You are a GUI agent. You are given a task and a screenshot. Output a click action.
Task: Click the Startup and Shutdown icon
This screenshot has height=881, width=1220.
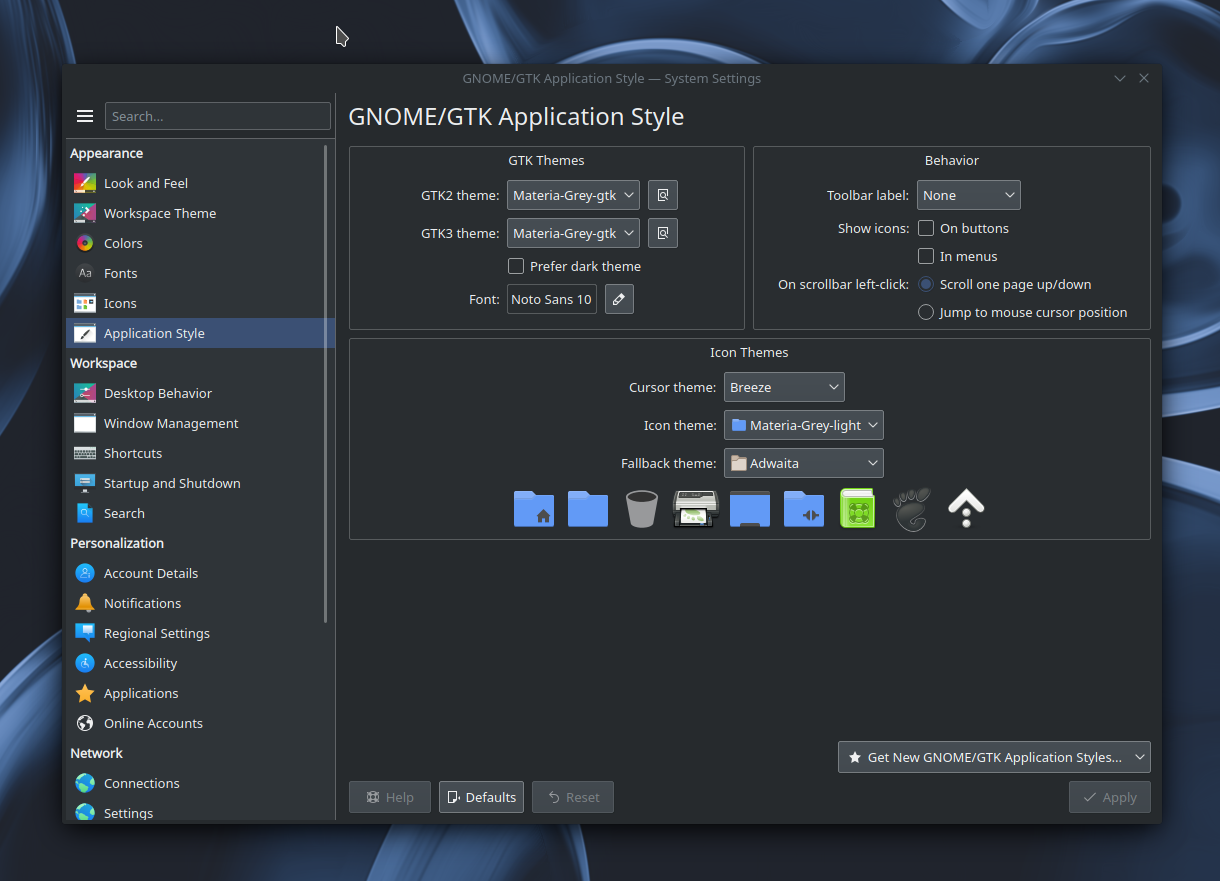click(x=85, y=483)
